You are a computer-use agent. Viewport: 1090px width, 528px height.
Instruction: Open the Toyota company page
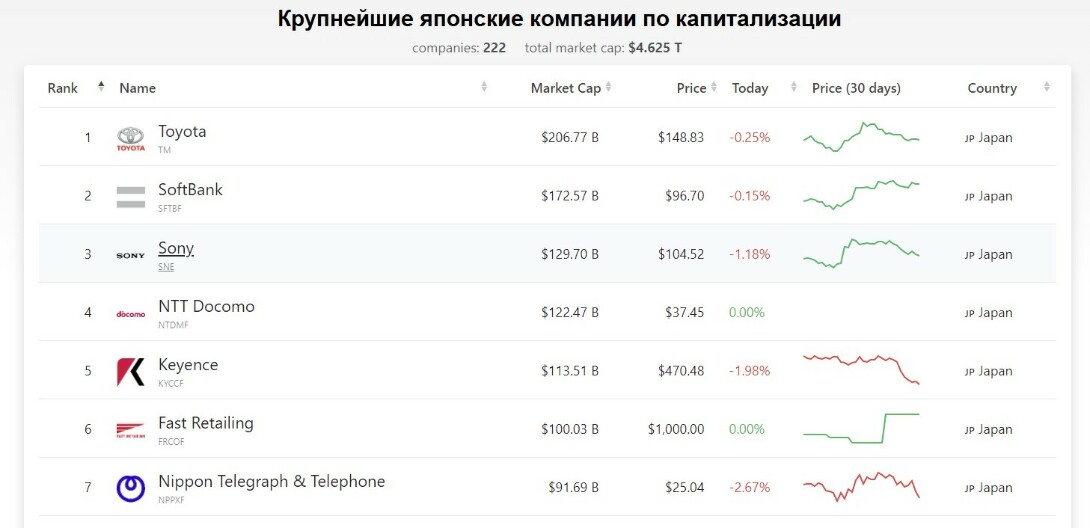click(182, 131)
